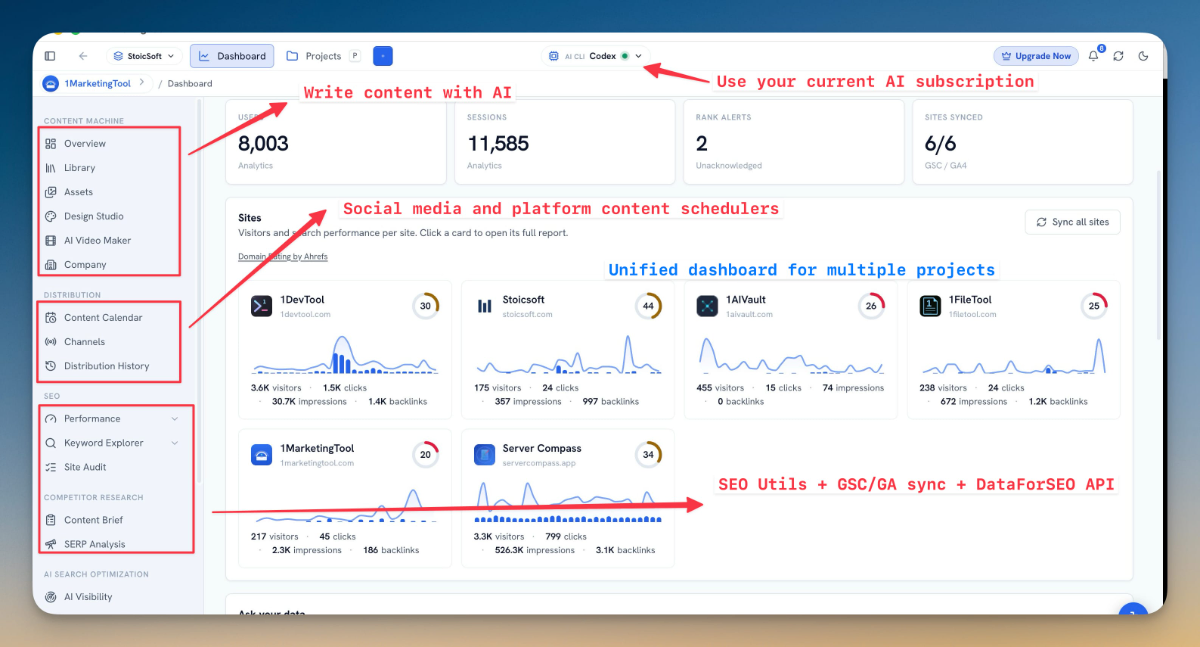Click the Sync all sites button
The height and width of the screenshot is (647, 1200).
(x=1073, y=222)
